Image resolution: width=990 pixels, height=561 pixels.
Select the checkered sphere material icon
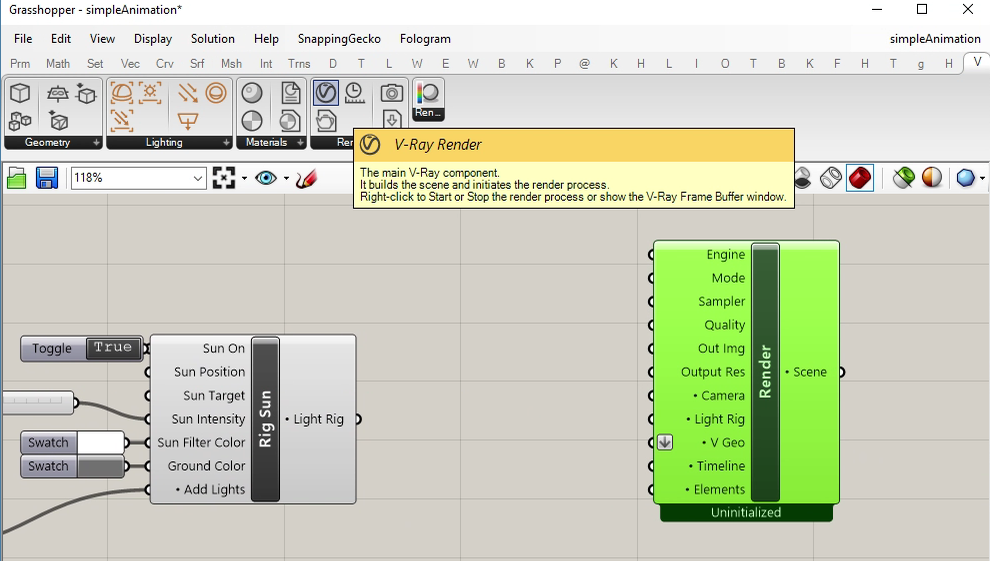[x=252, y=121]
